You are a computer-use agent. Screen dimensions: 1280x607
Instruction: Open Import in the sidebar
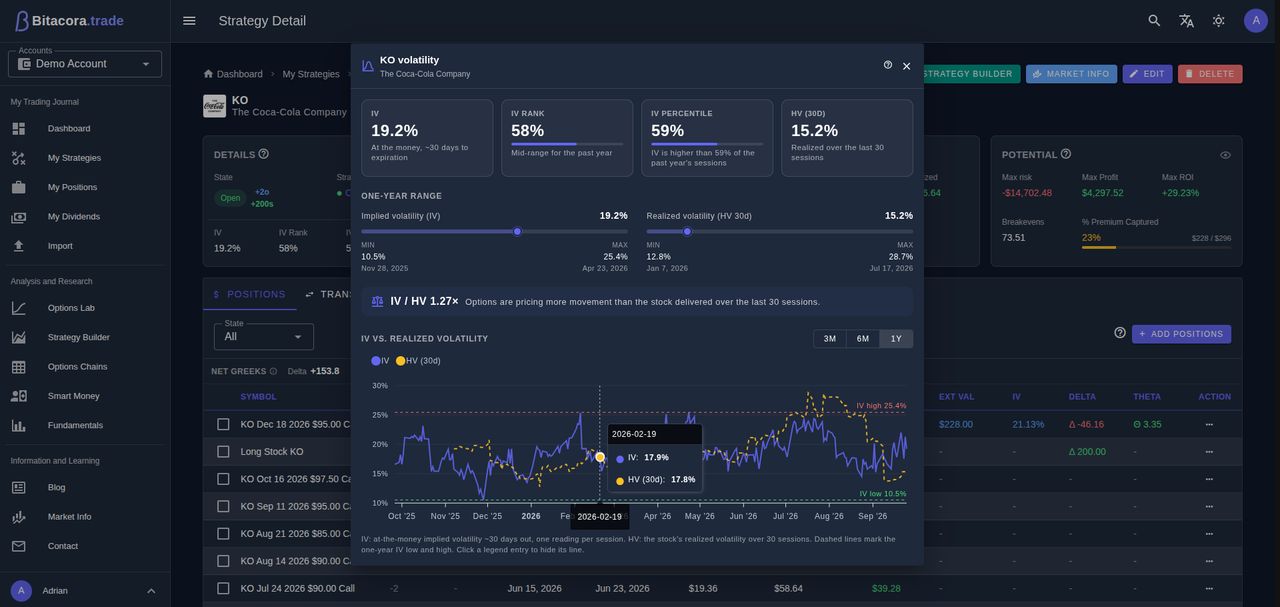click(x=85, y=246)
